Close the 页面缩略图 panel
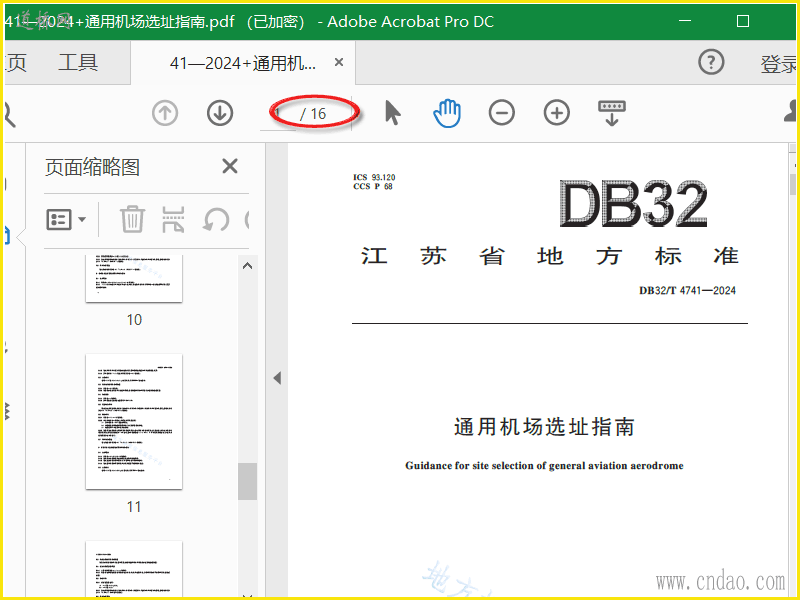 [230, 166]
